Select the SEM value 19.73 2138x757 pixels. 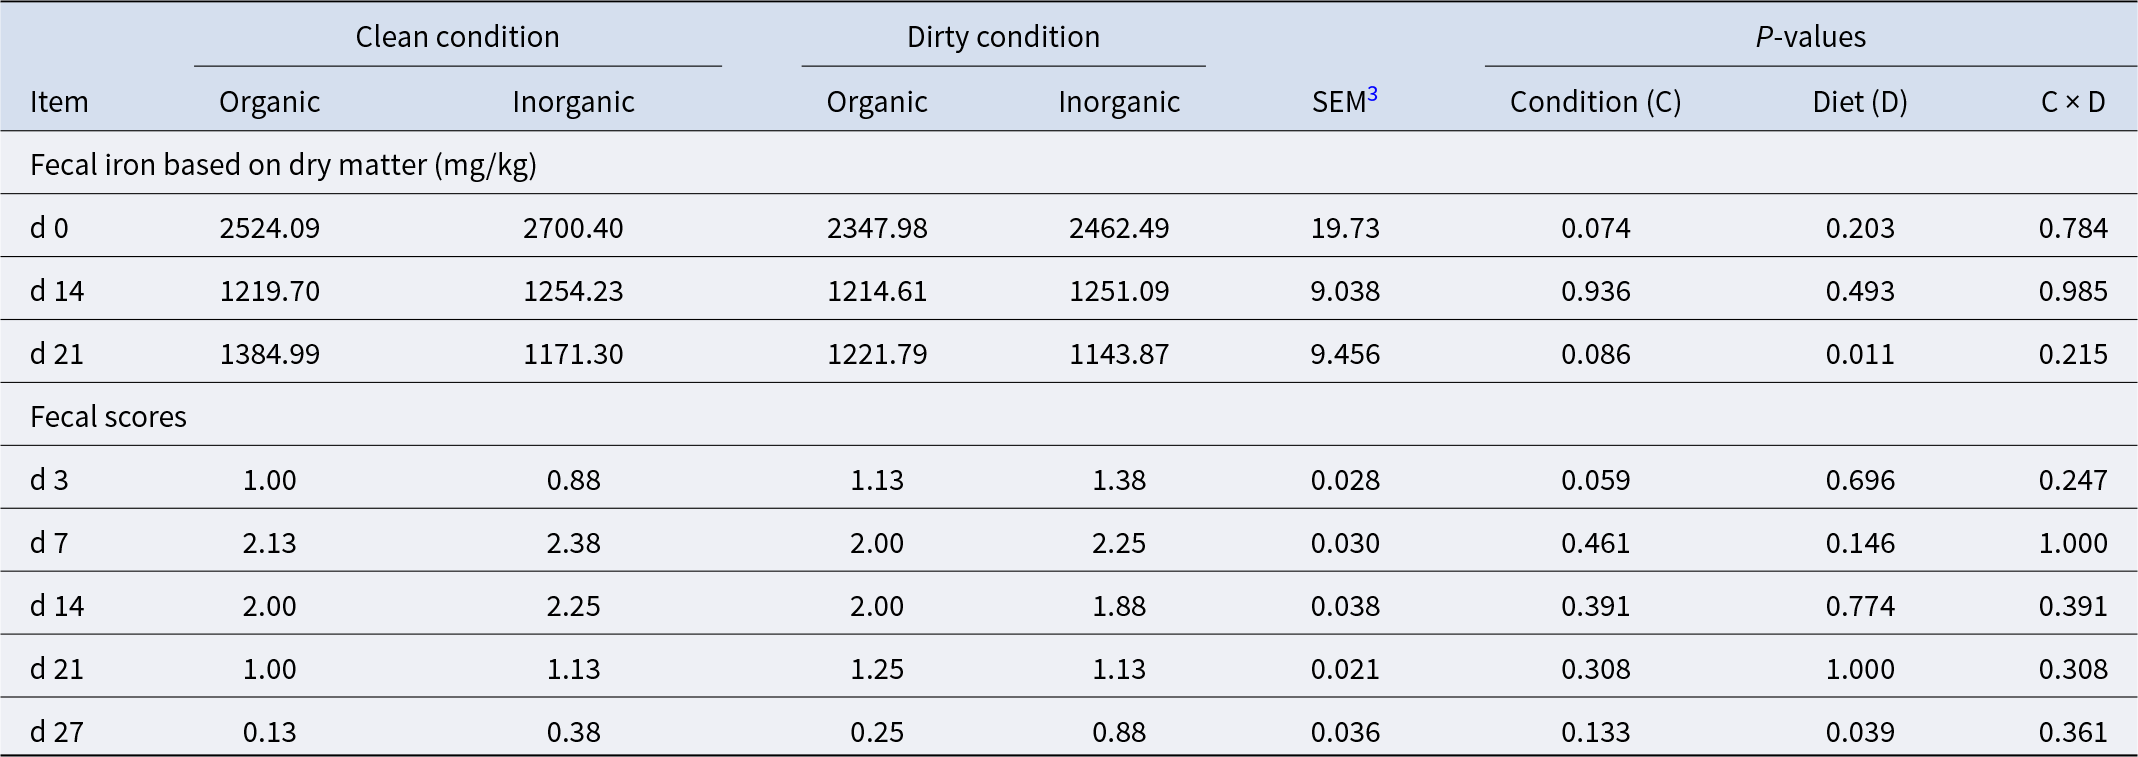pos(1345,228)
